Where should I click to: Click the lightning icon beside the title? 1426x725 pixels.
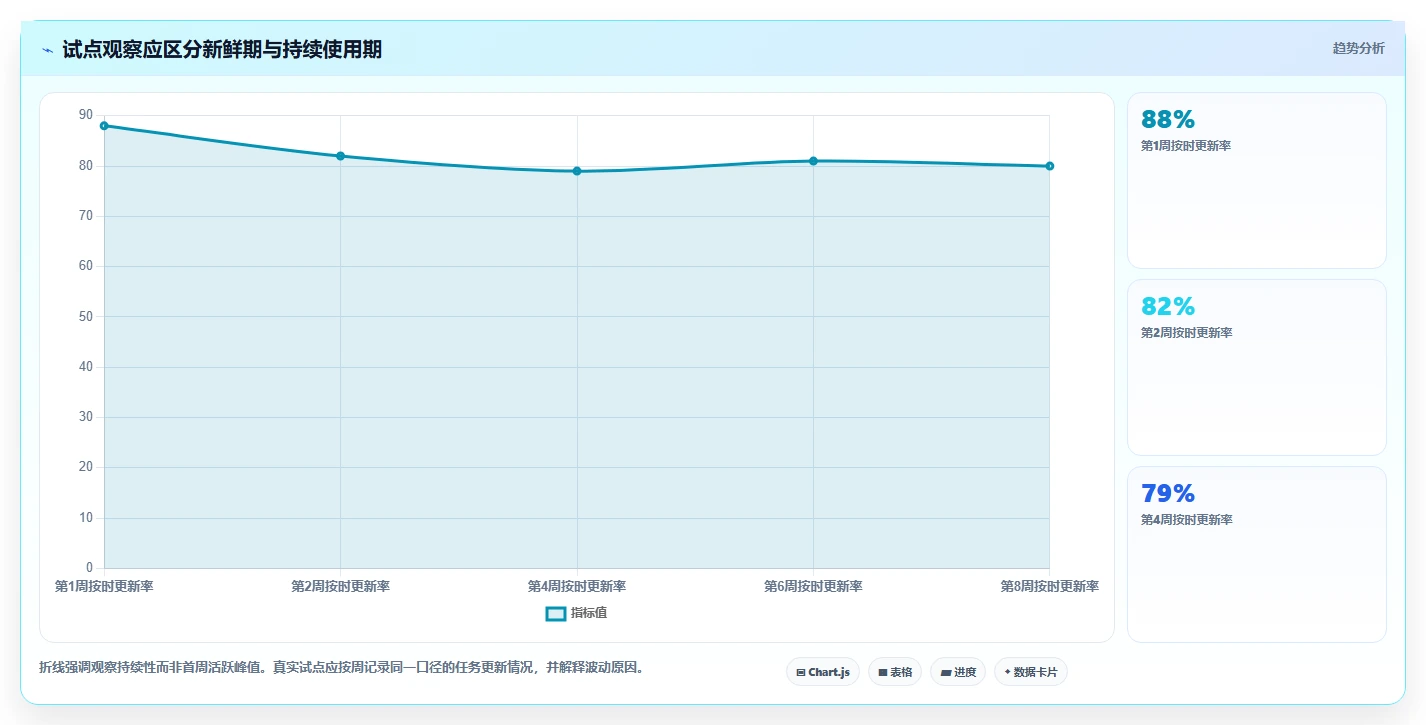coord(47,50)
